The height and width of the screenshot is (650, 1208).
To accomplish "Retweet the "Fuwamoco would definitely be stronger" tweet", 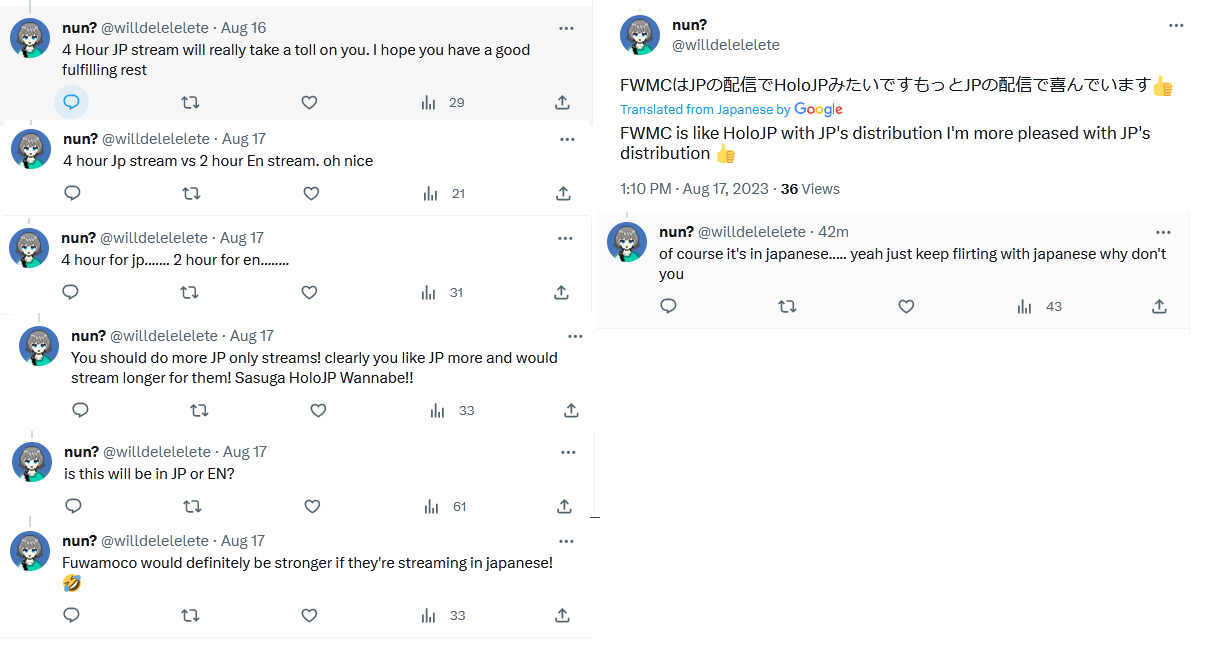I will coord(190,615).
